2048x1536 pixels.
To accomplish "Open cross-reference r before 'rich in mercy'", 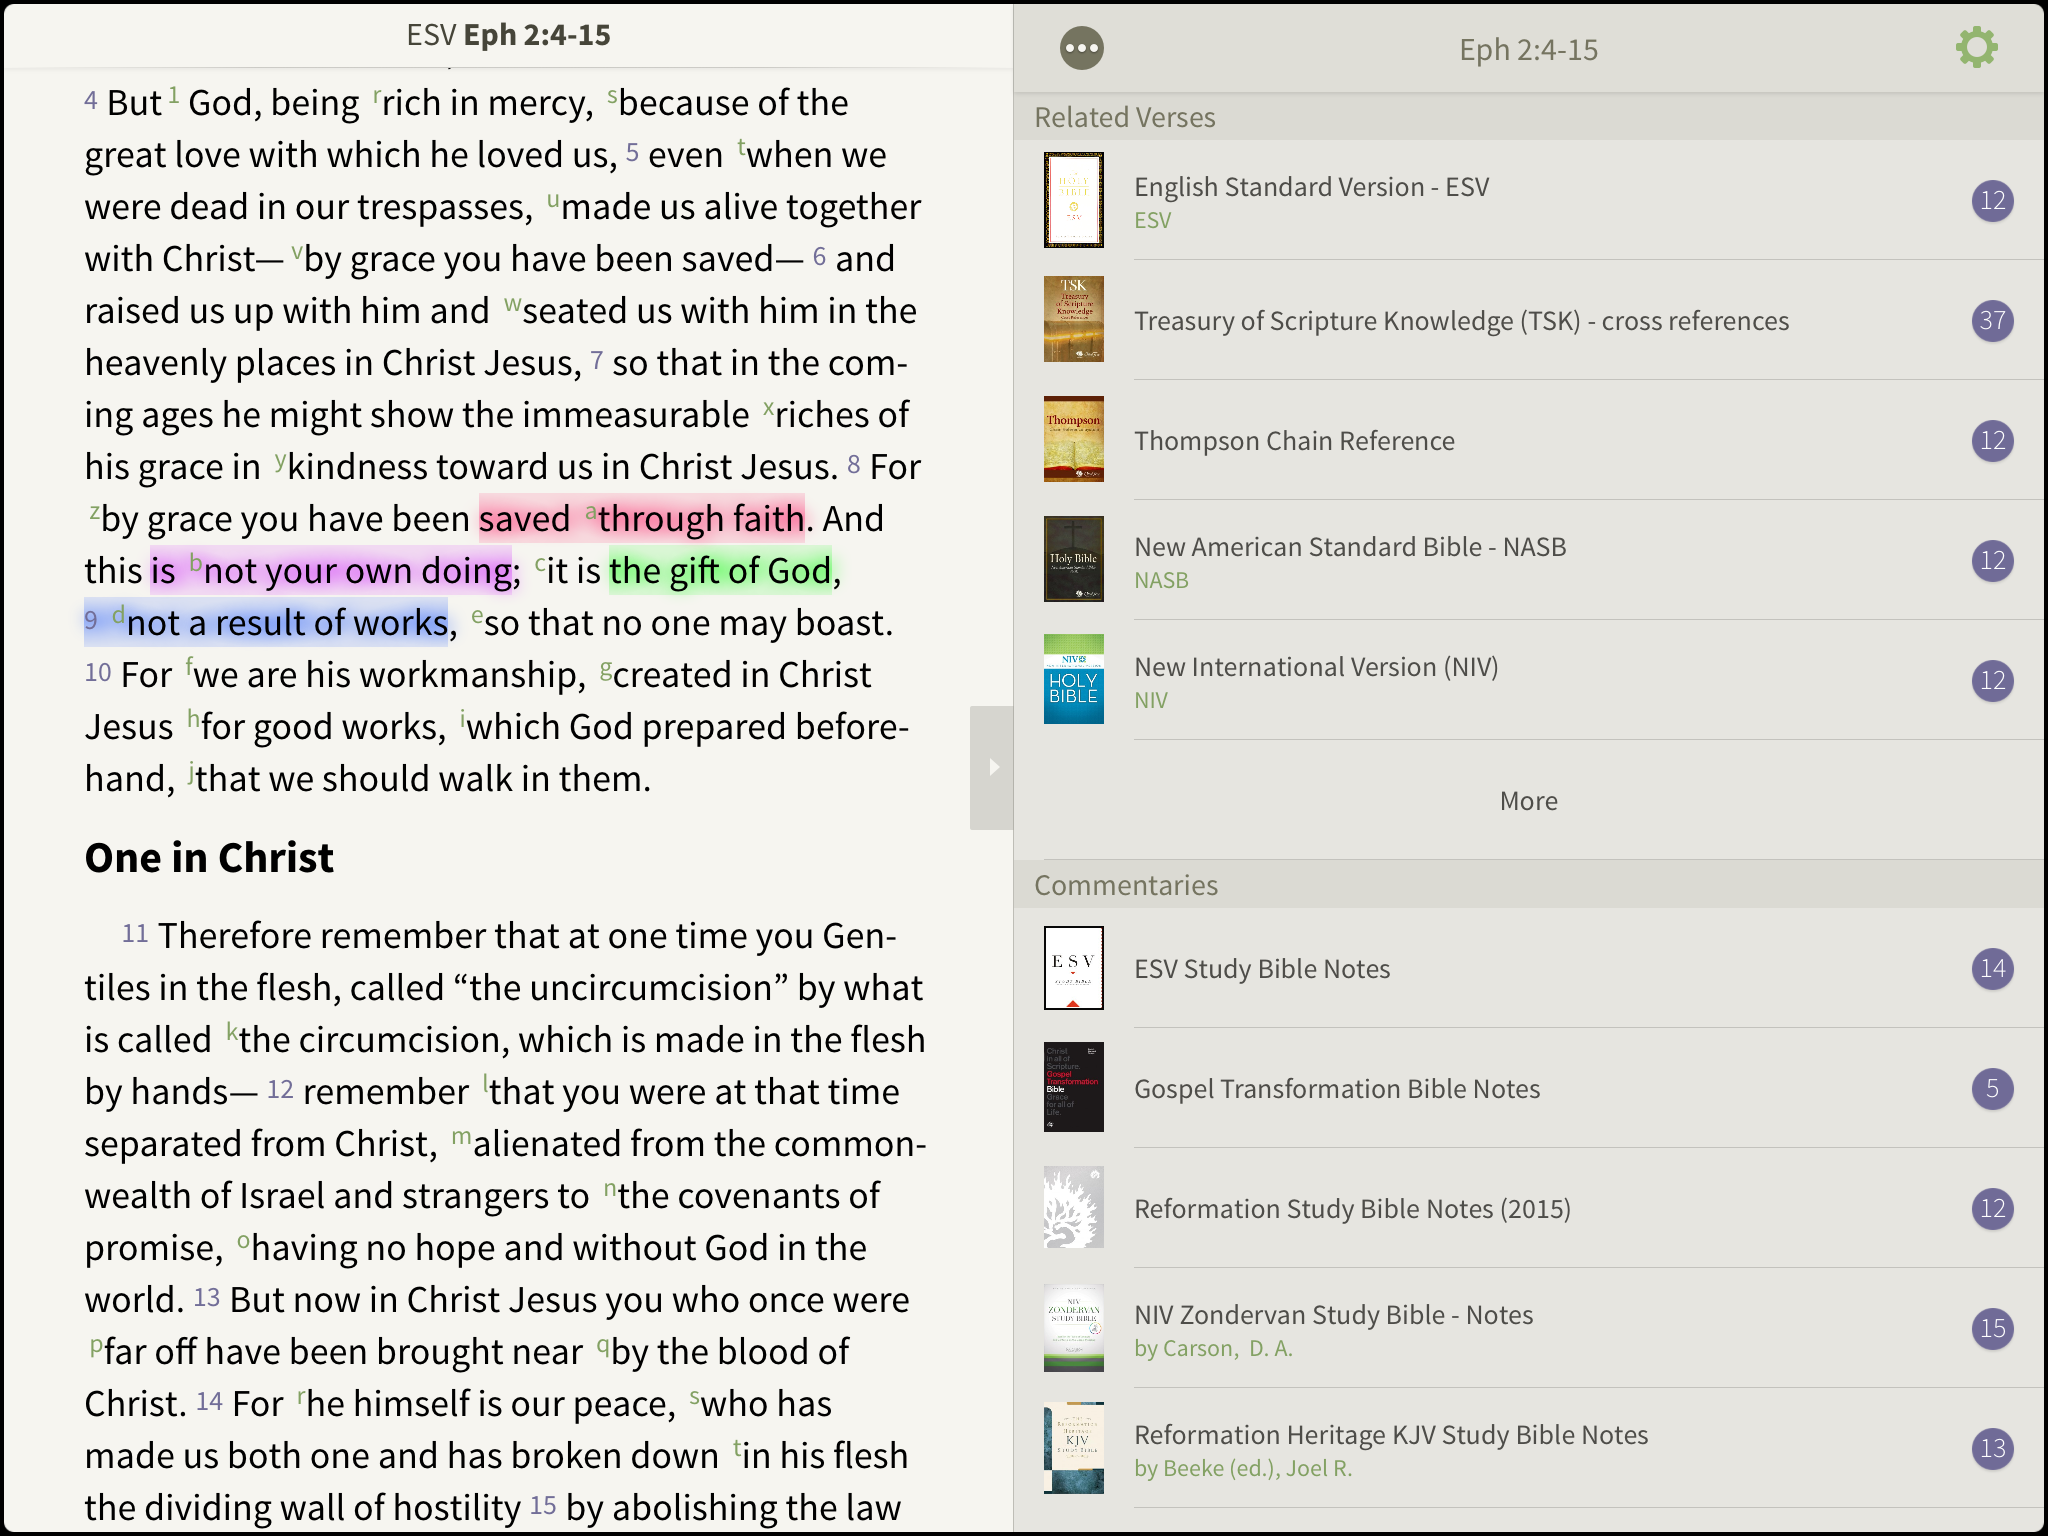I will pos(377,97).
